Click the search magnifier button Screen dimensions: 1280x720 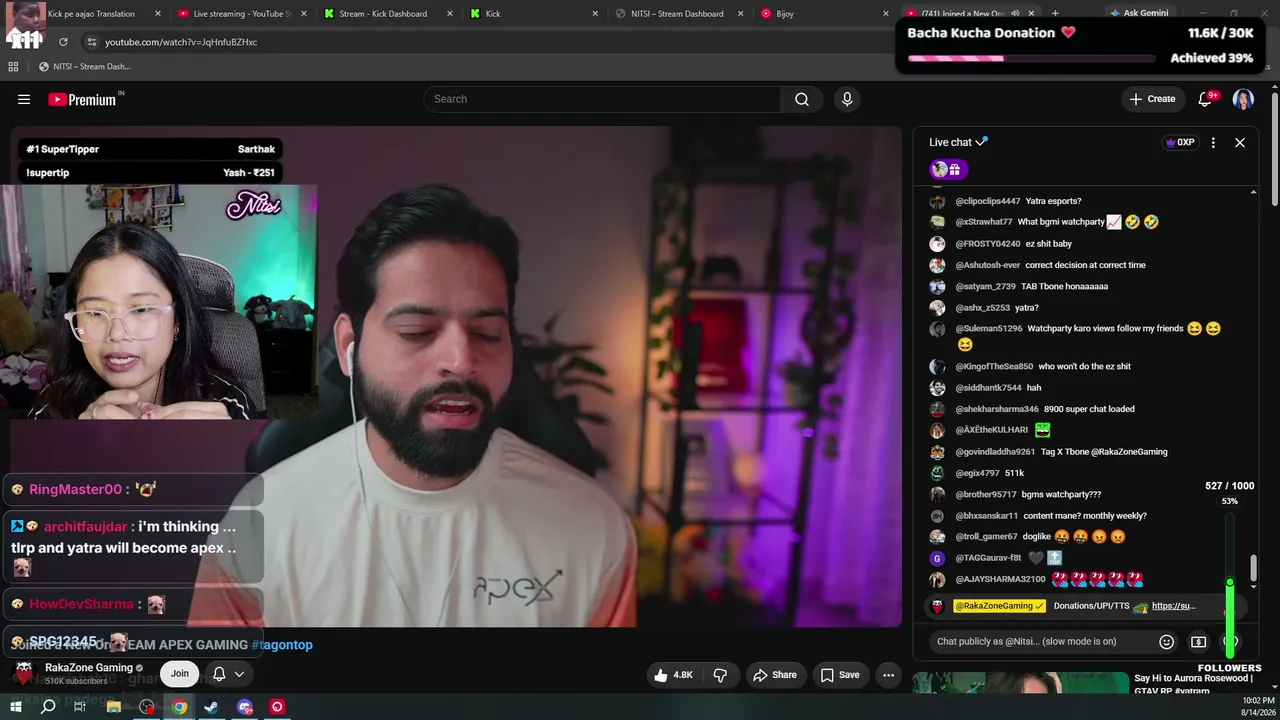[802, 99]
